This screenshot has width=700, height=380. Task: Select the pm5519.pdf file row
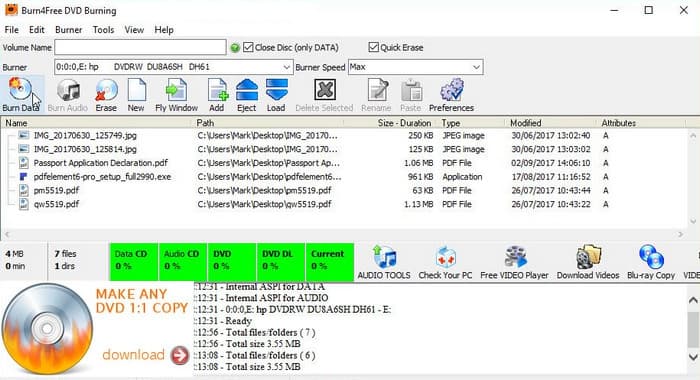(x=344, y=191)
